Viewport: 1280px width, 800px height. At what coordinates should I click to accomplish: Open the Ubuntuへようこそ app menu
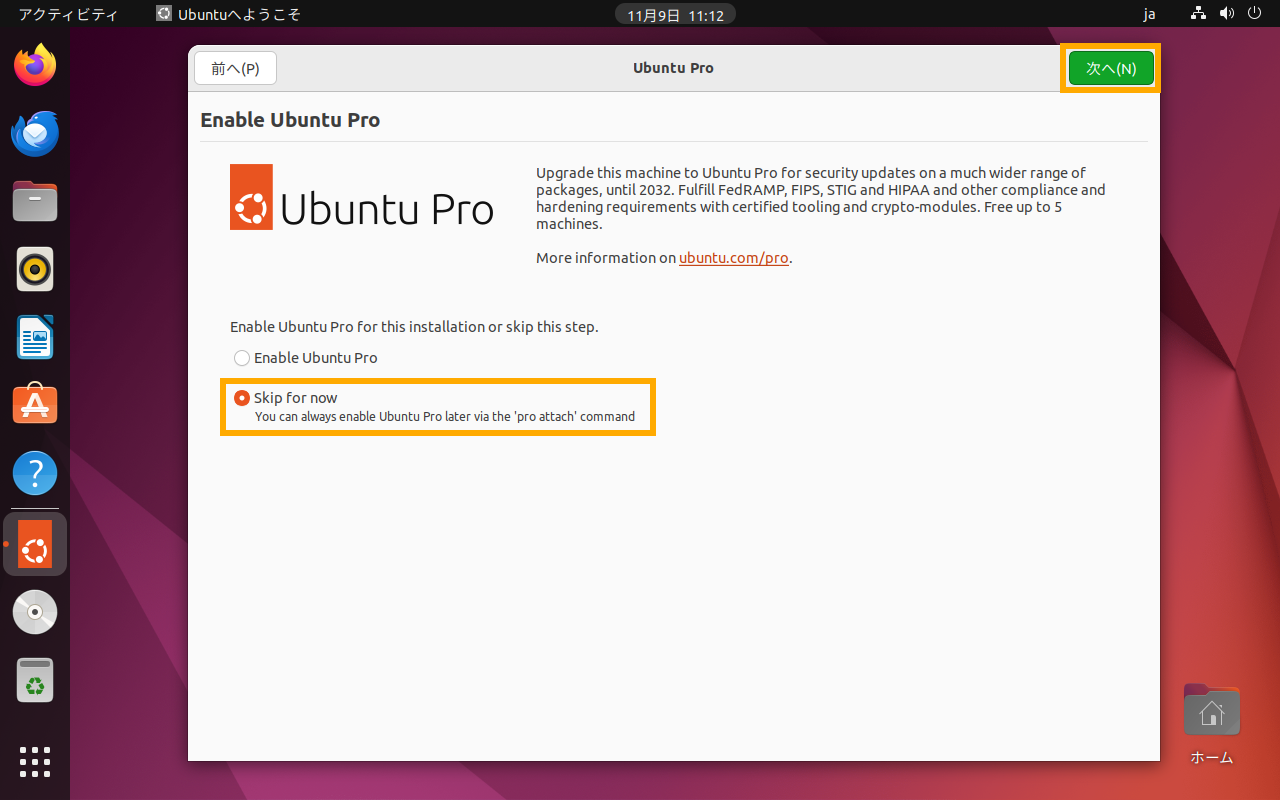point(228,14)
